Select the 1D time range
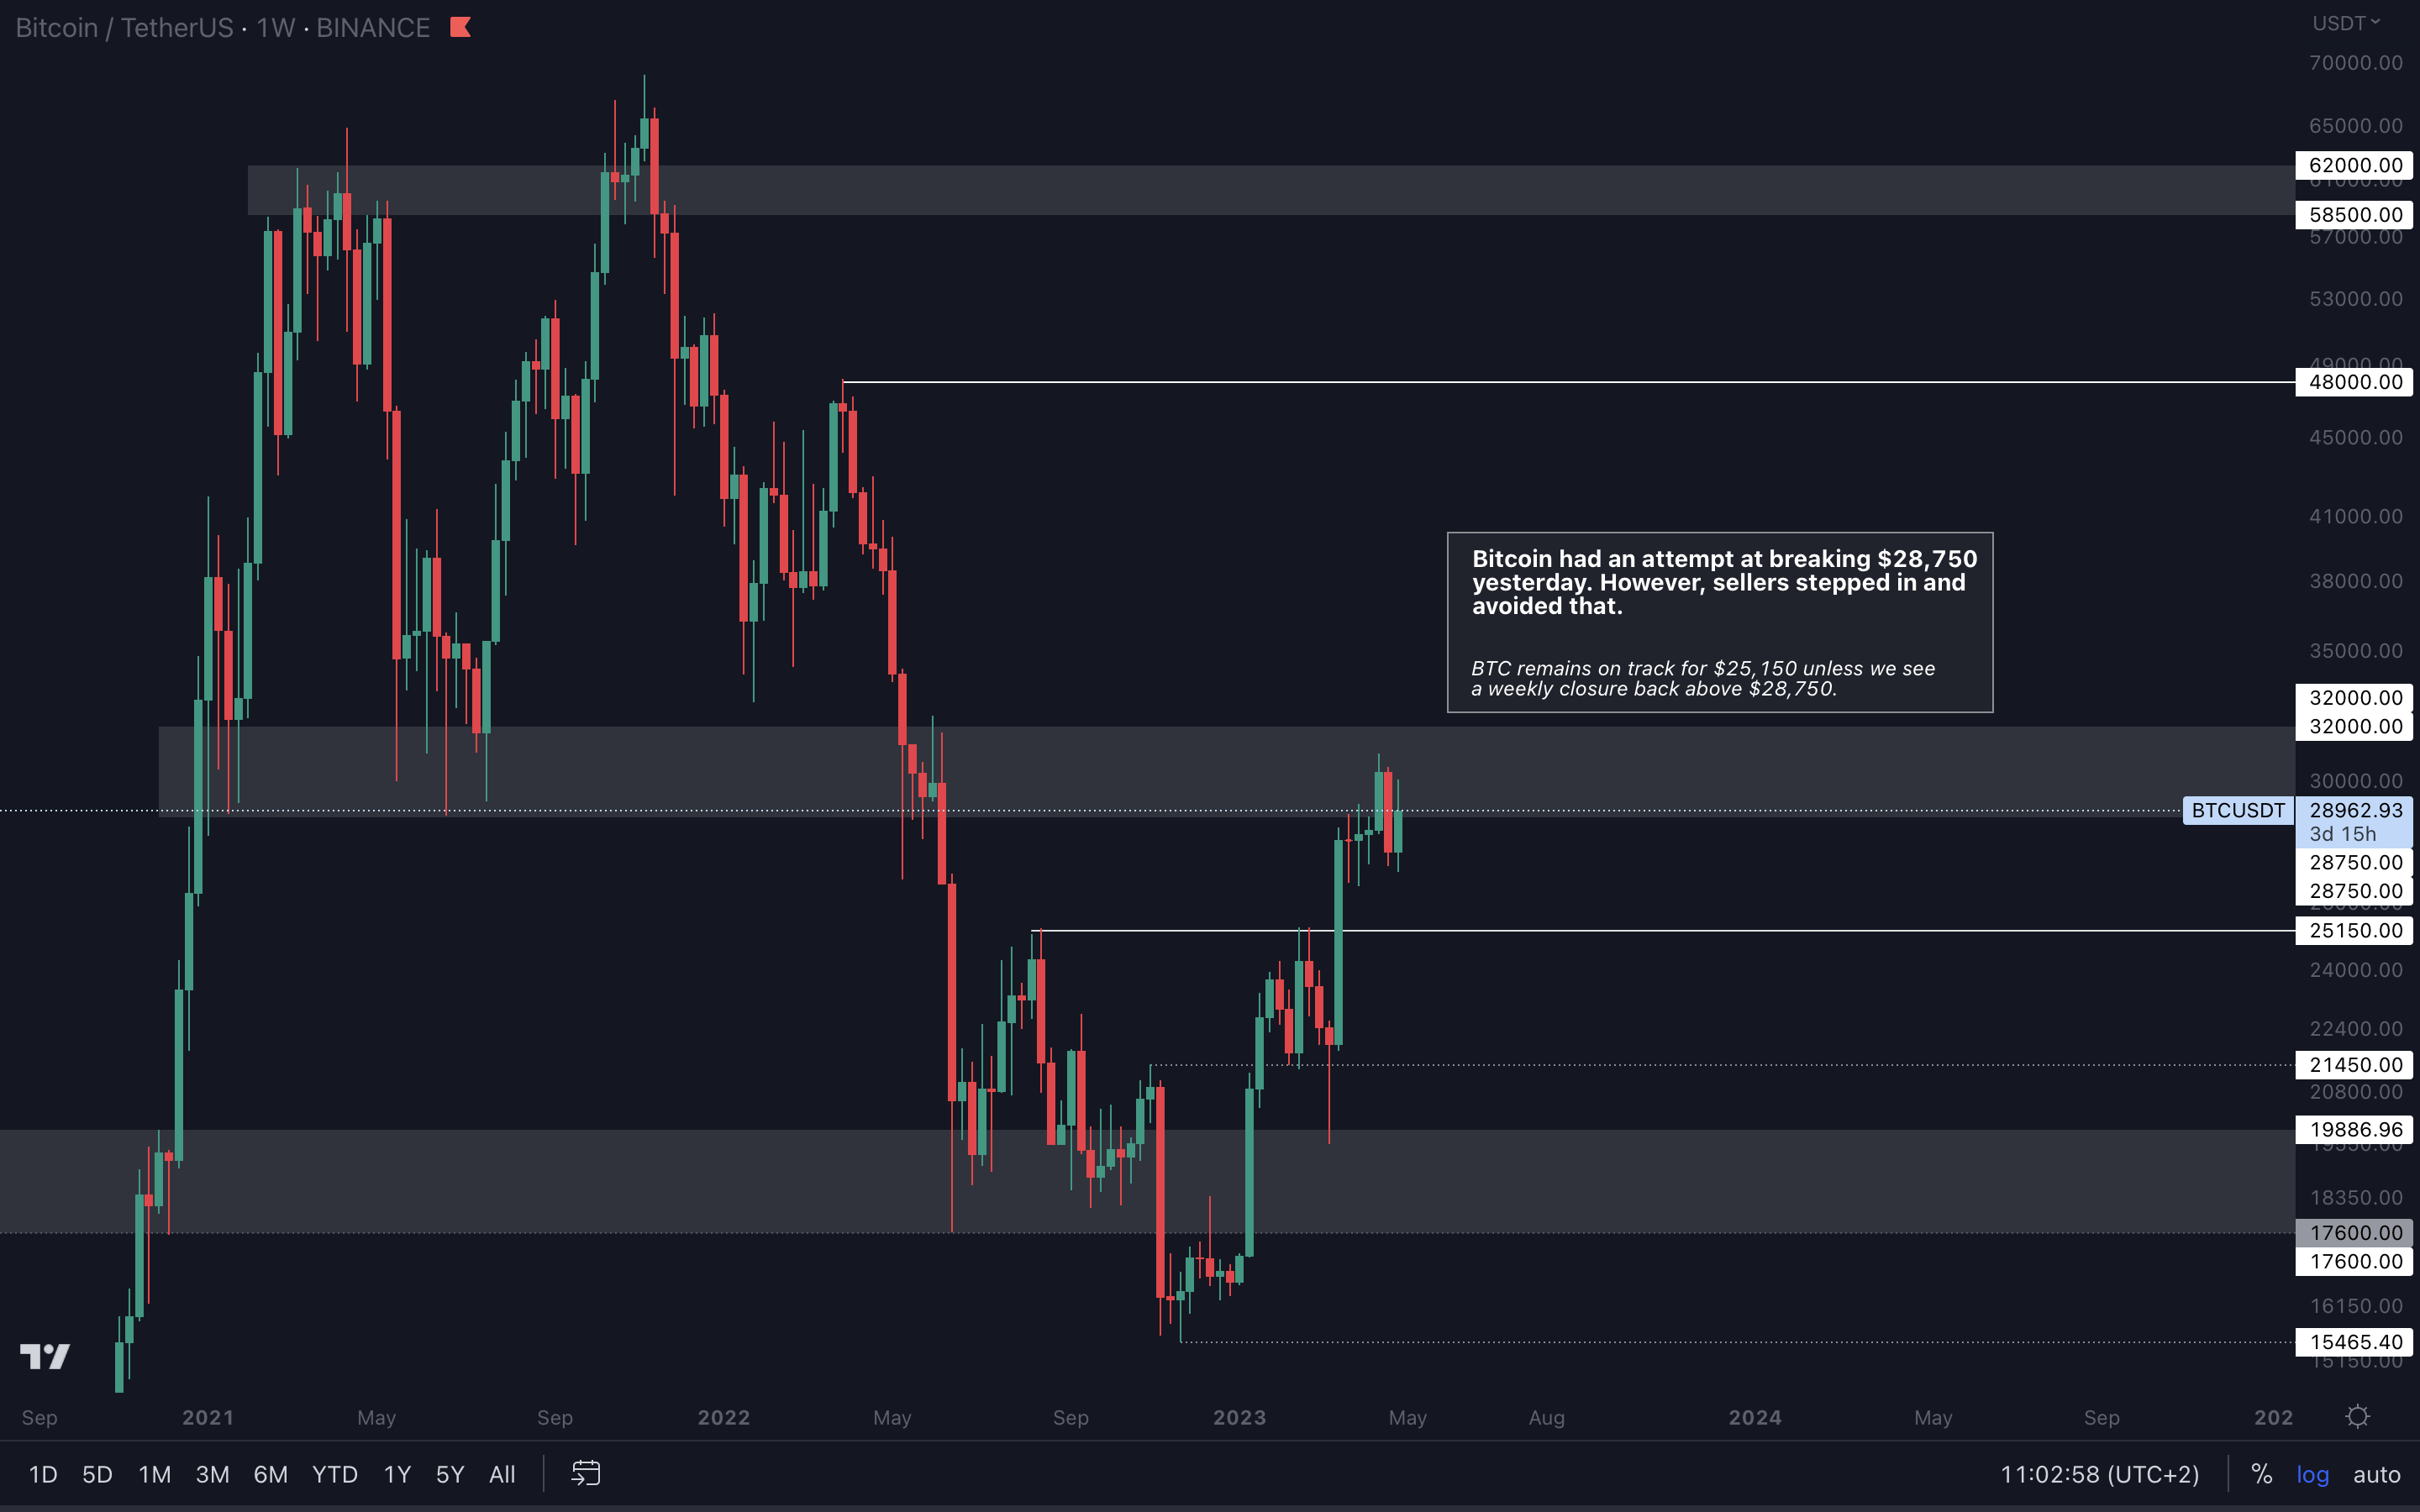 click(43, 1474)
